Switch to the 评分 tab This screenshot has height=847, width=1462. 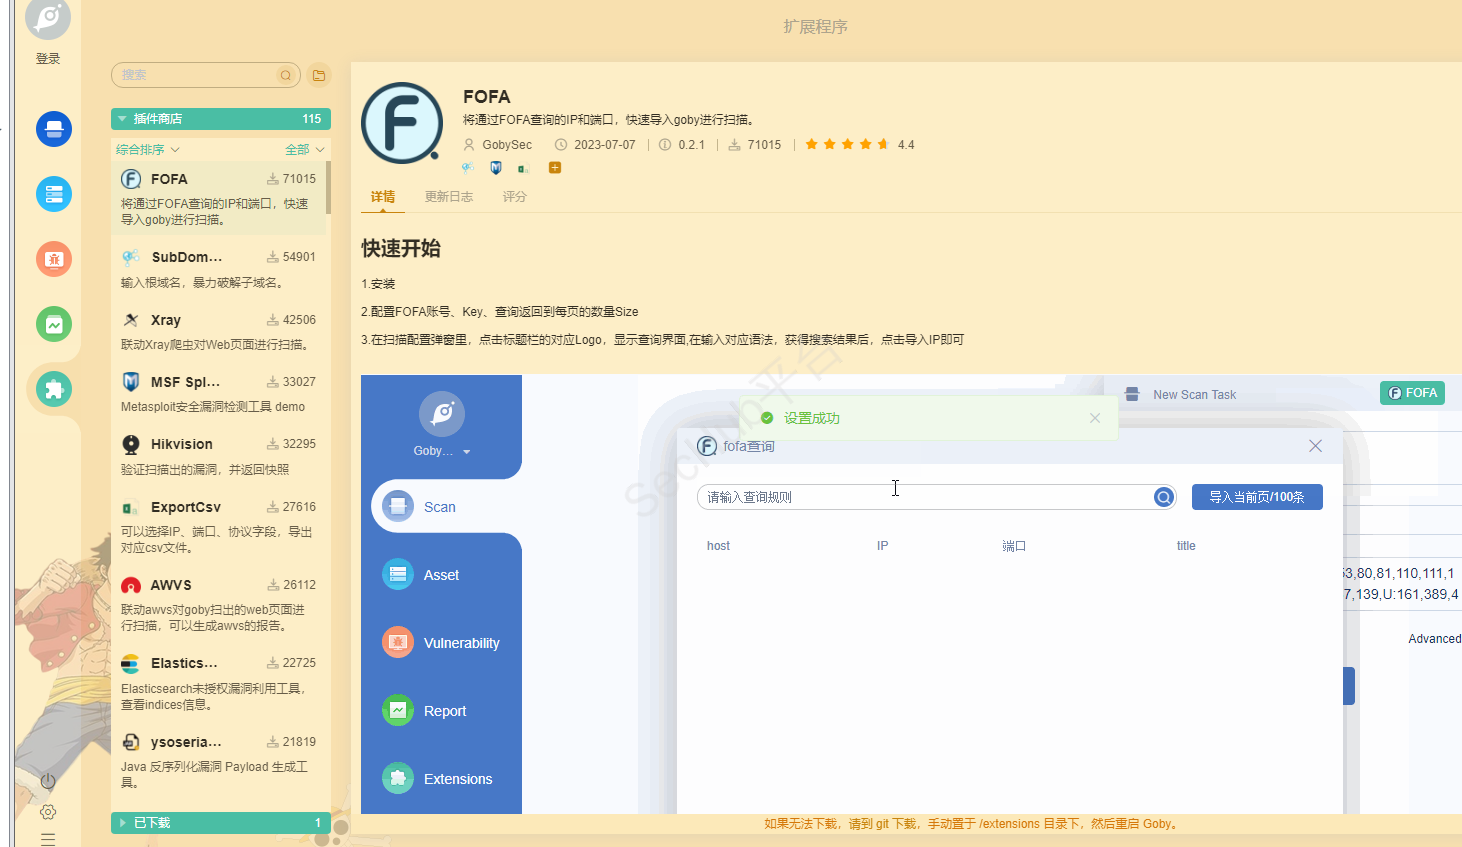coord(514,197)
